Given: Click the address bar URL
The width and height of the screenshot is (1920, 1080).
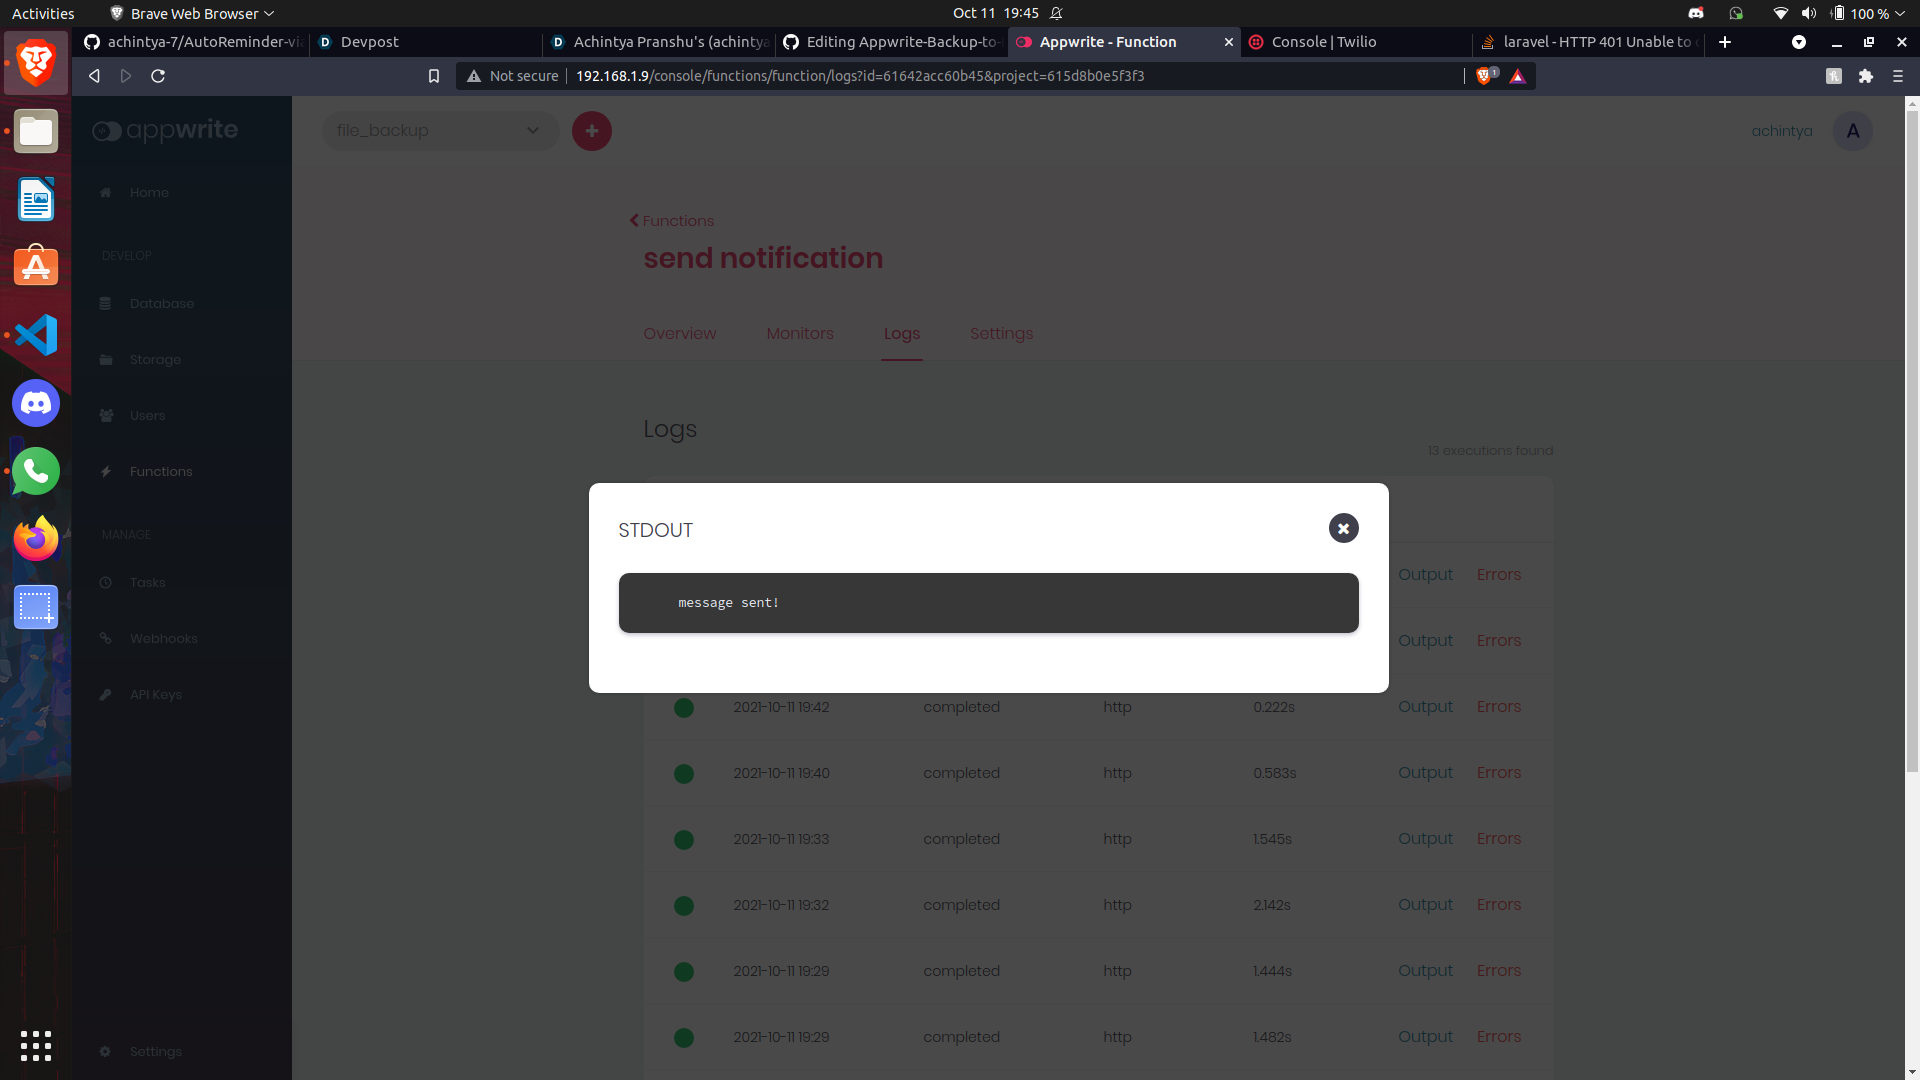Looking at the screenshot, I should point(860,76).
